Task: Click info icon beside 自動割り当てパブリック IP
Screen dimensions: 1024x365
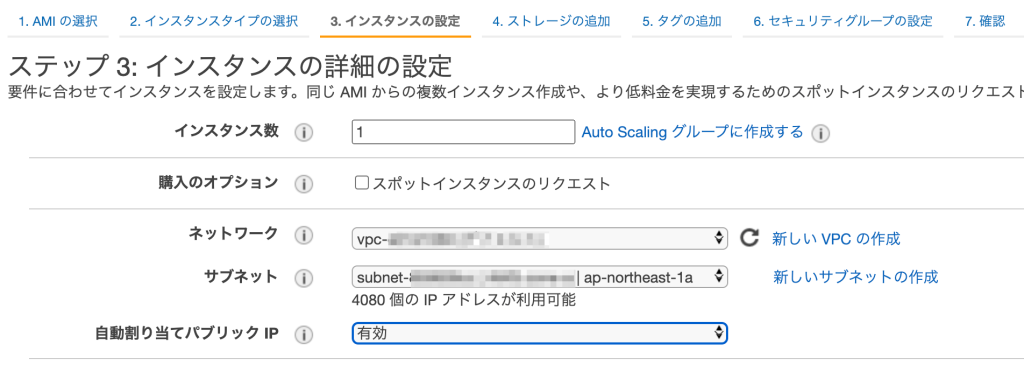Action: click(x=303, y=335)
